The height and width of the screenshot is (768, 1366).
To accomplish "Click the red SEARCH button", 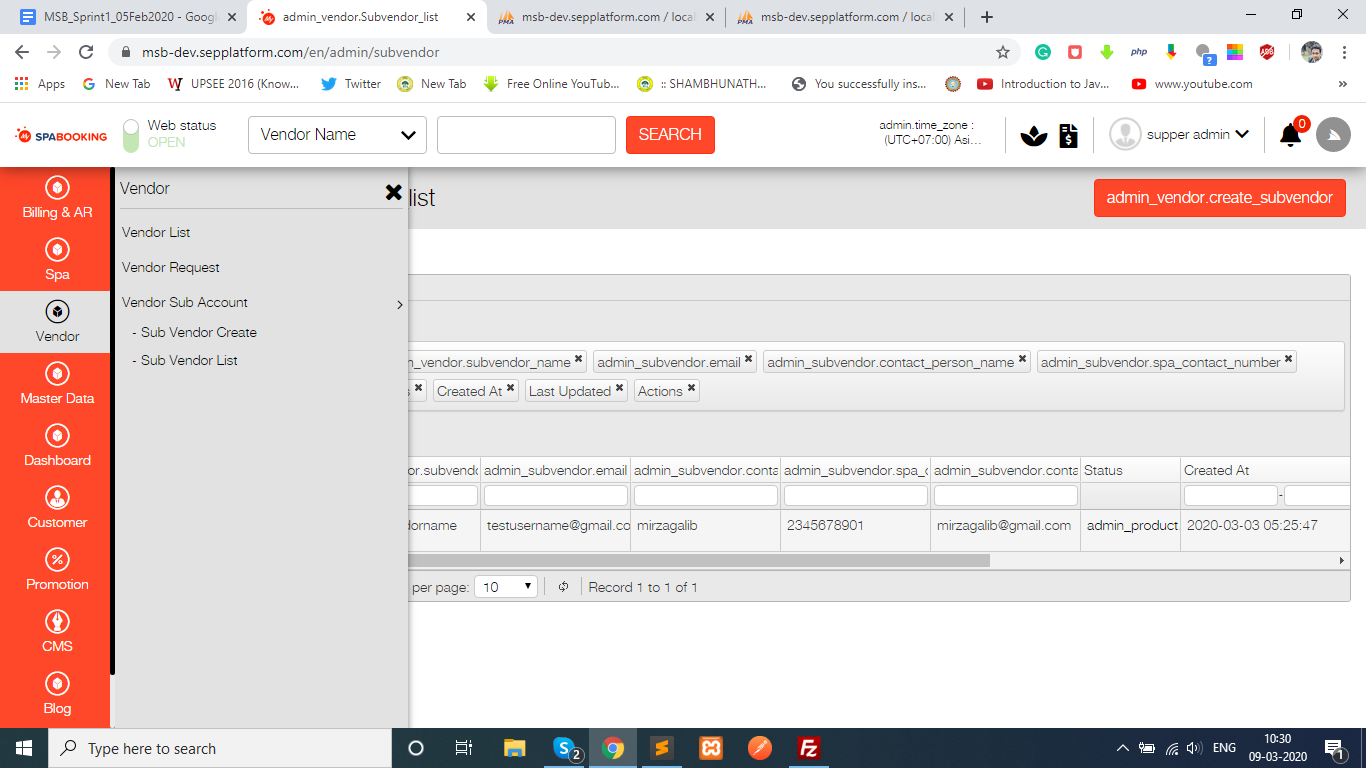I will click(x=670, y=135).
